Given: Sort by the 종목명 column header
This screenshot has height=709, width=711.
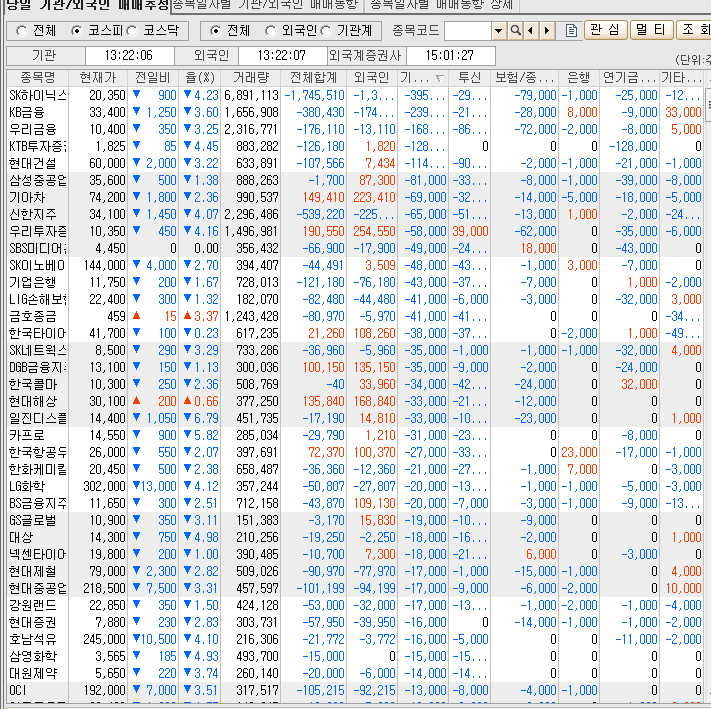Looking at the screenshot, I should (x=38, y=78).
